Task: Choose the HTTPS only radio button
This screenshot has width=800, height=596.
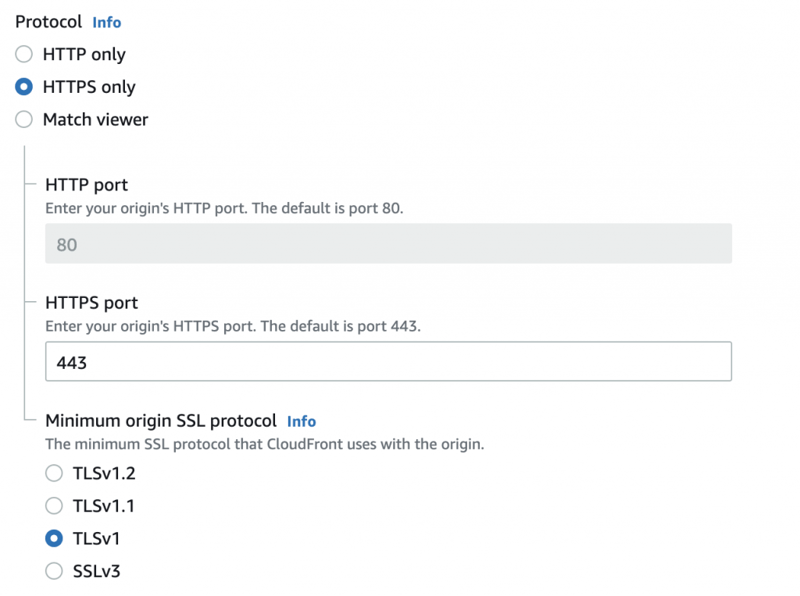Action: tap(24, 87)
